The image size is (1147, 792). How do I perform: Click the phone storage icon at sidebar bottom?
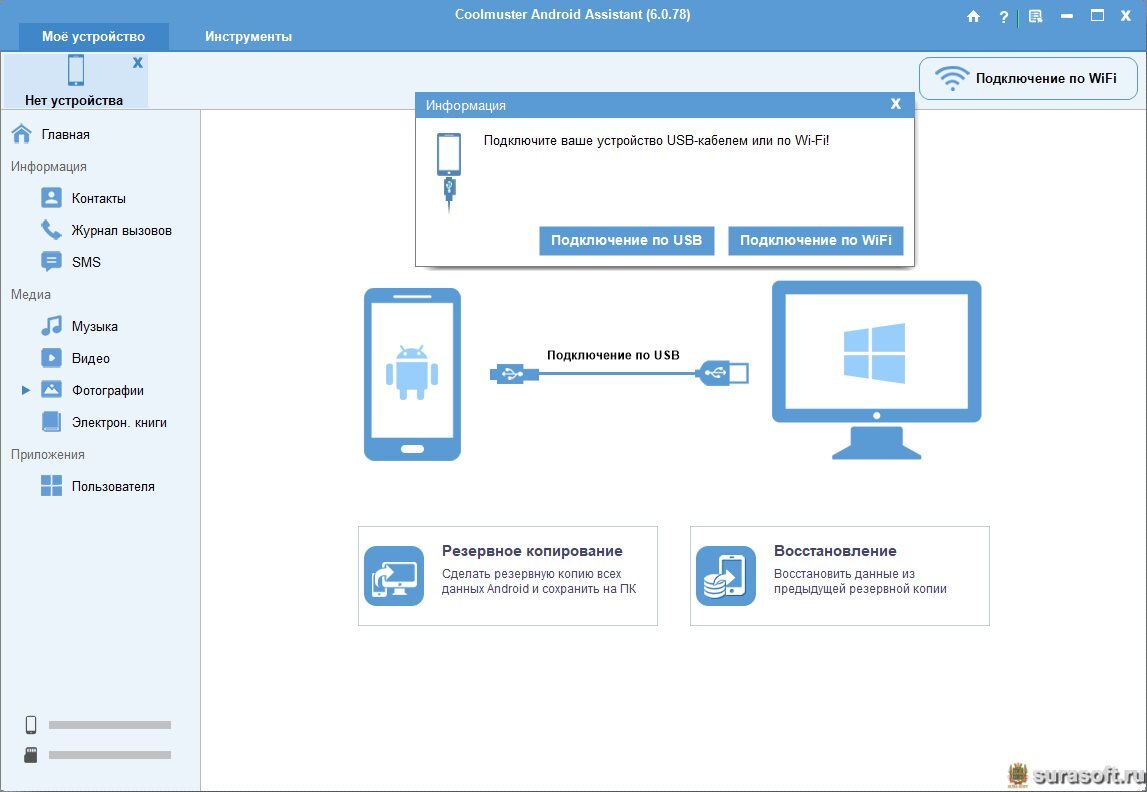(x=31, y=725)
